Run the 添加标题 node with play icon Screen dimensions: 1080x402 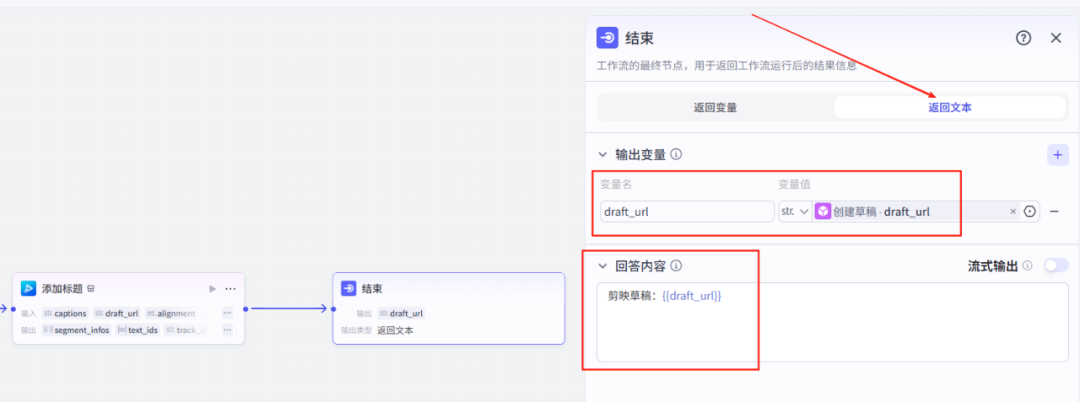[x=212, y=288]
